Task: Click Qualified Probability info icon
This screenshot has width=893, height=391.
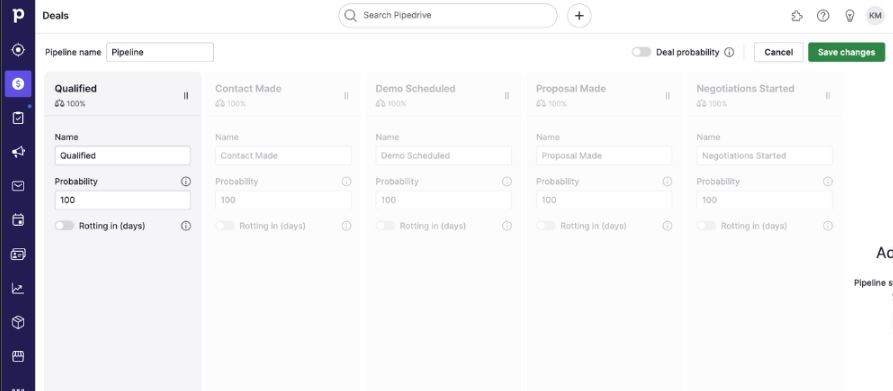Action: (186, 182)
